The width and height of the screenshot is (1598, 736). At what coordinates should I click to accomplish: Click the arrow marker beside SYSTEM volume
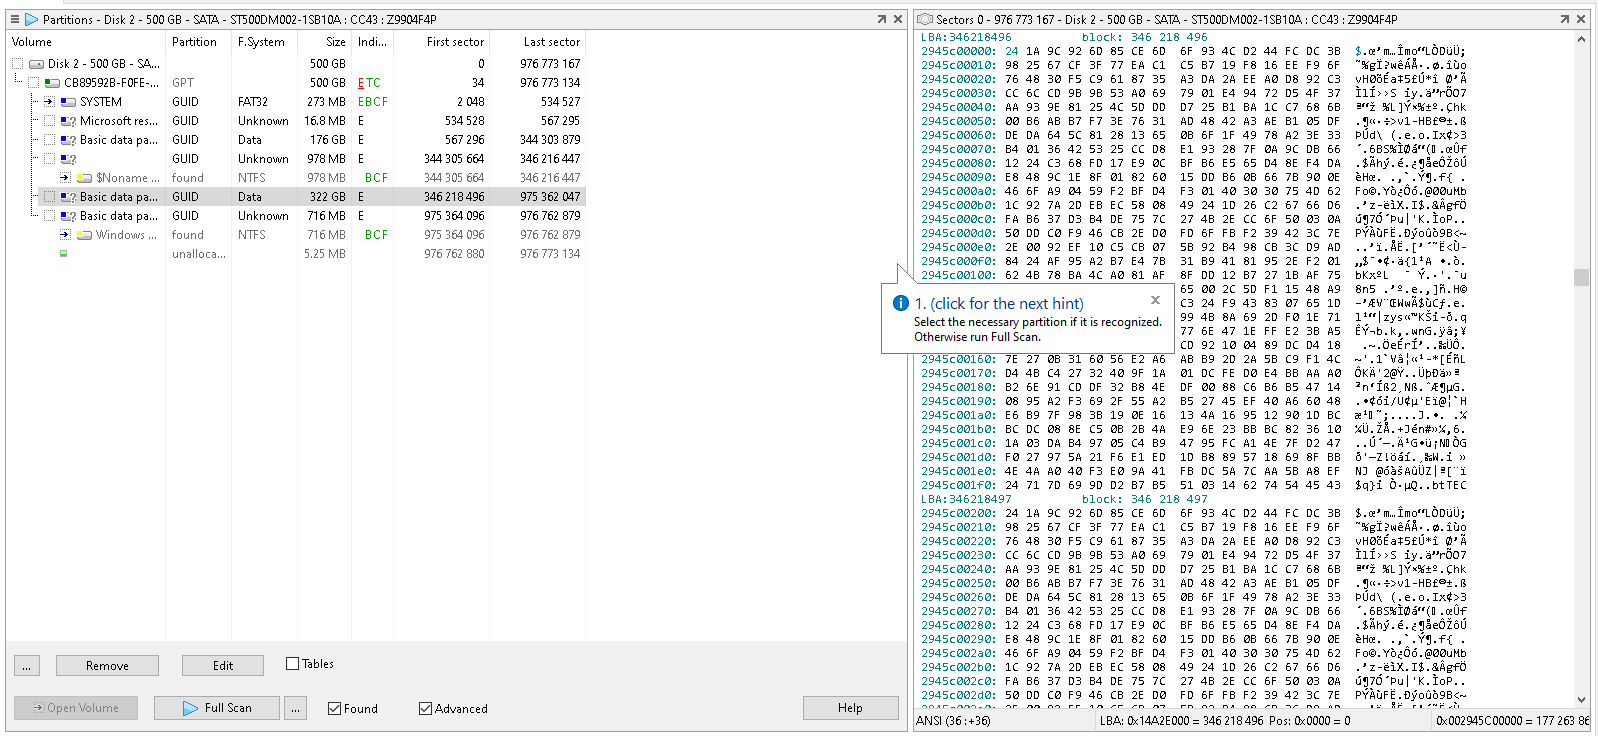[x=49, y=102]
